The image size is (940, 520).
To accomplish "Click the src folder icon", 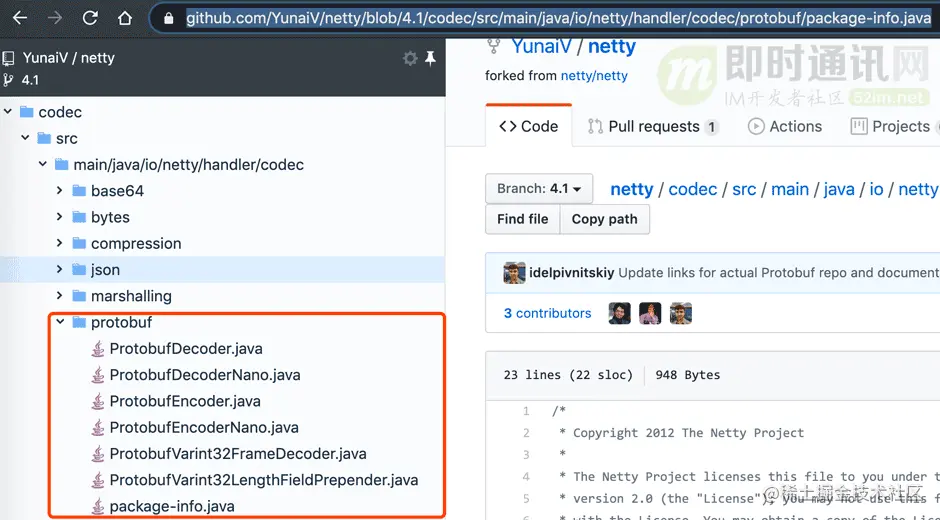I will pos(44,138).
